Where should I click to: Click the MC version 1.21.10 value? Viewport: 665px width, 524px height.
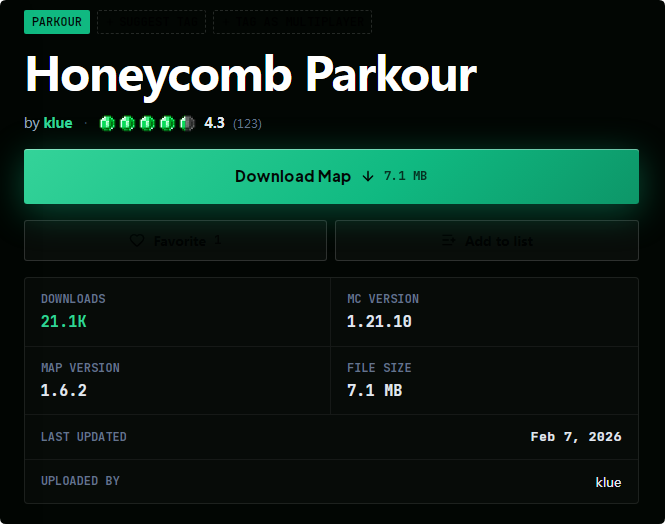click(x=379, y=321)
